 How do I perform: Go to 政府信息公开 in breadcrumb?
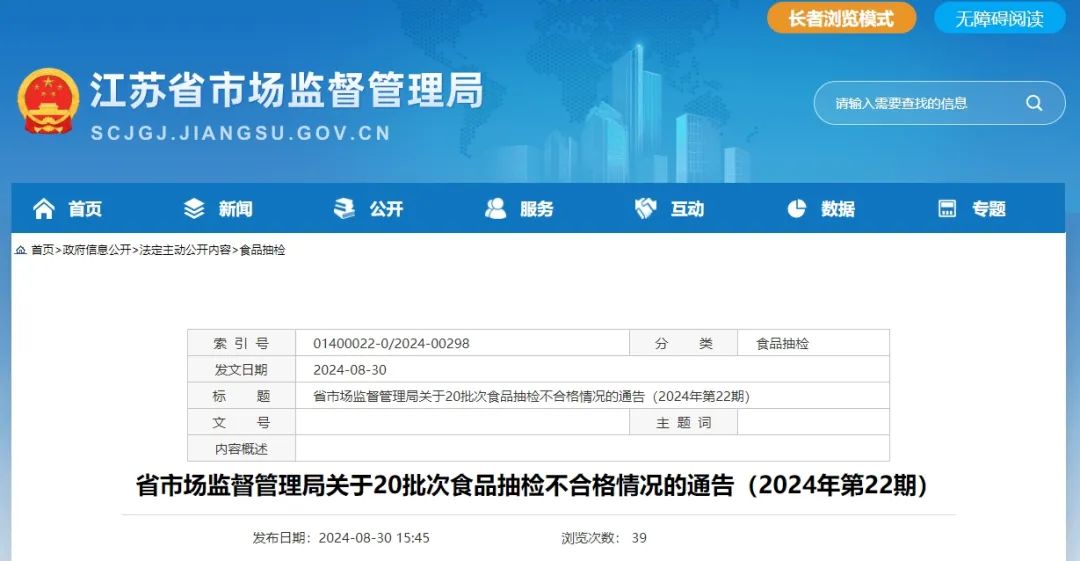[97, 250]
